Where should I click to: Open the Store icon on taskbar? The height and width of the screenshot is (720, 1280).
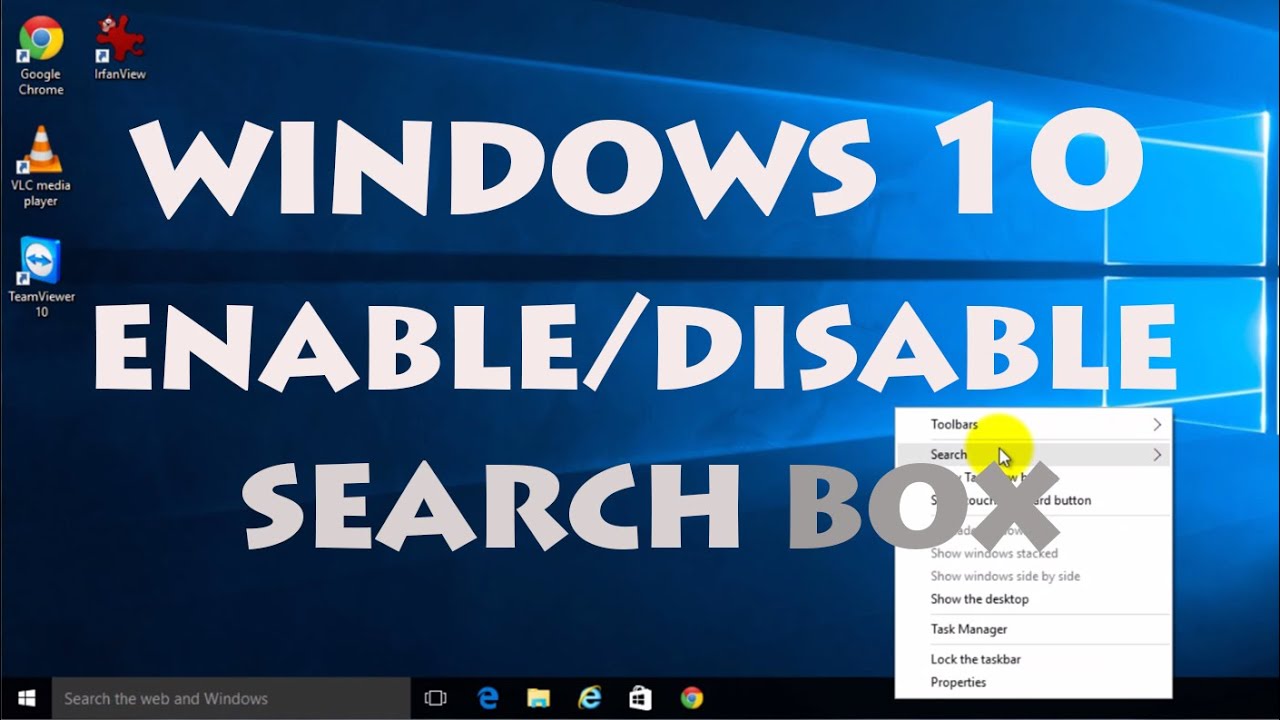click(x=640, y=698)
